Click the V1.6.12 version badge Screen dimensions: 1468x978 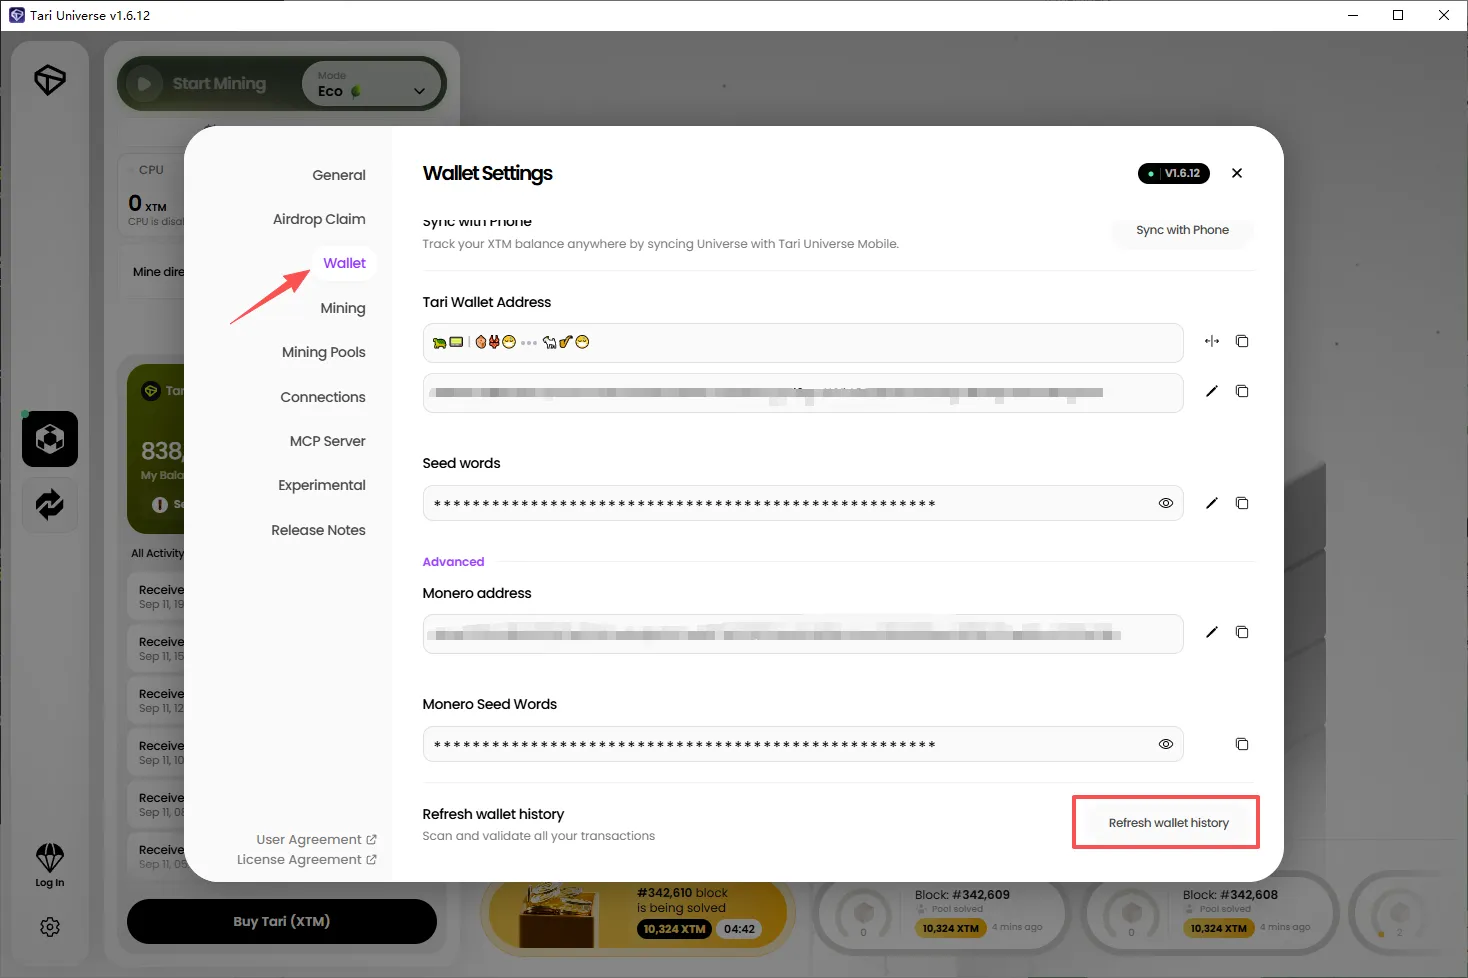(x=1174, y=173)
